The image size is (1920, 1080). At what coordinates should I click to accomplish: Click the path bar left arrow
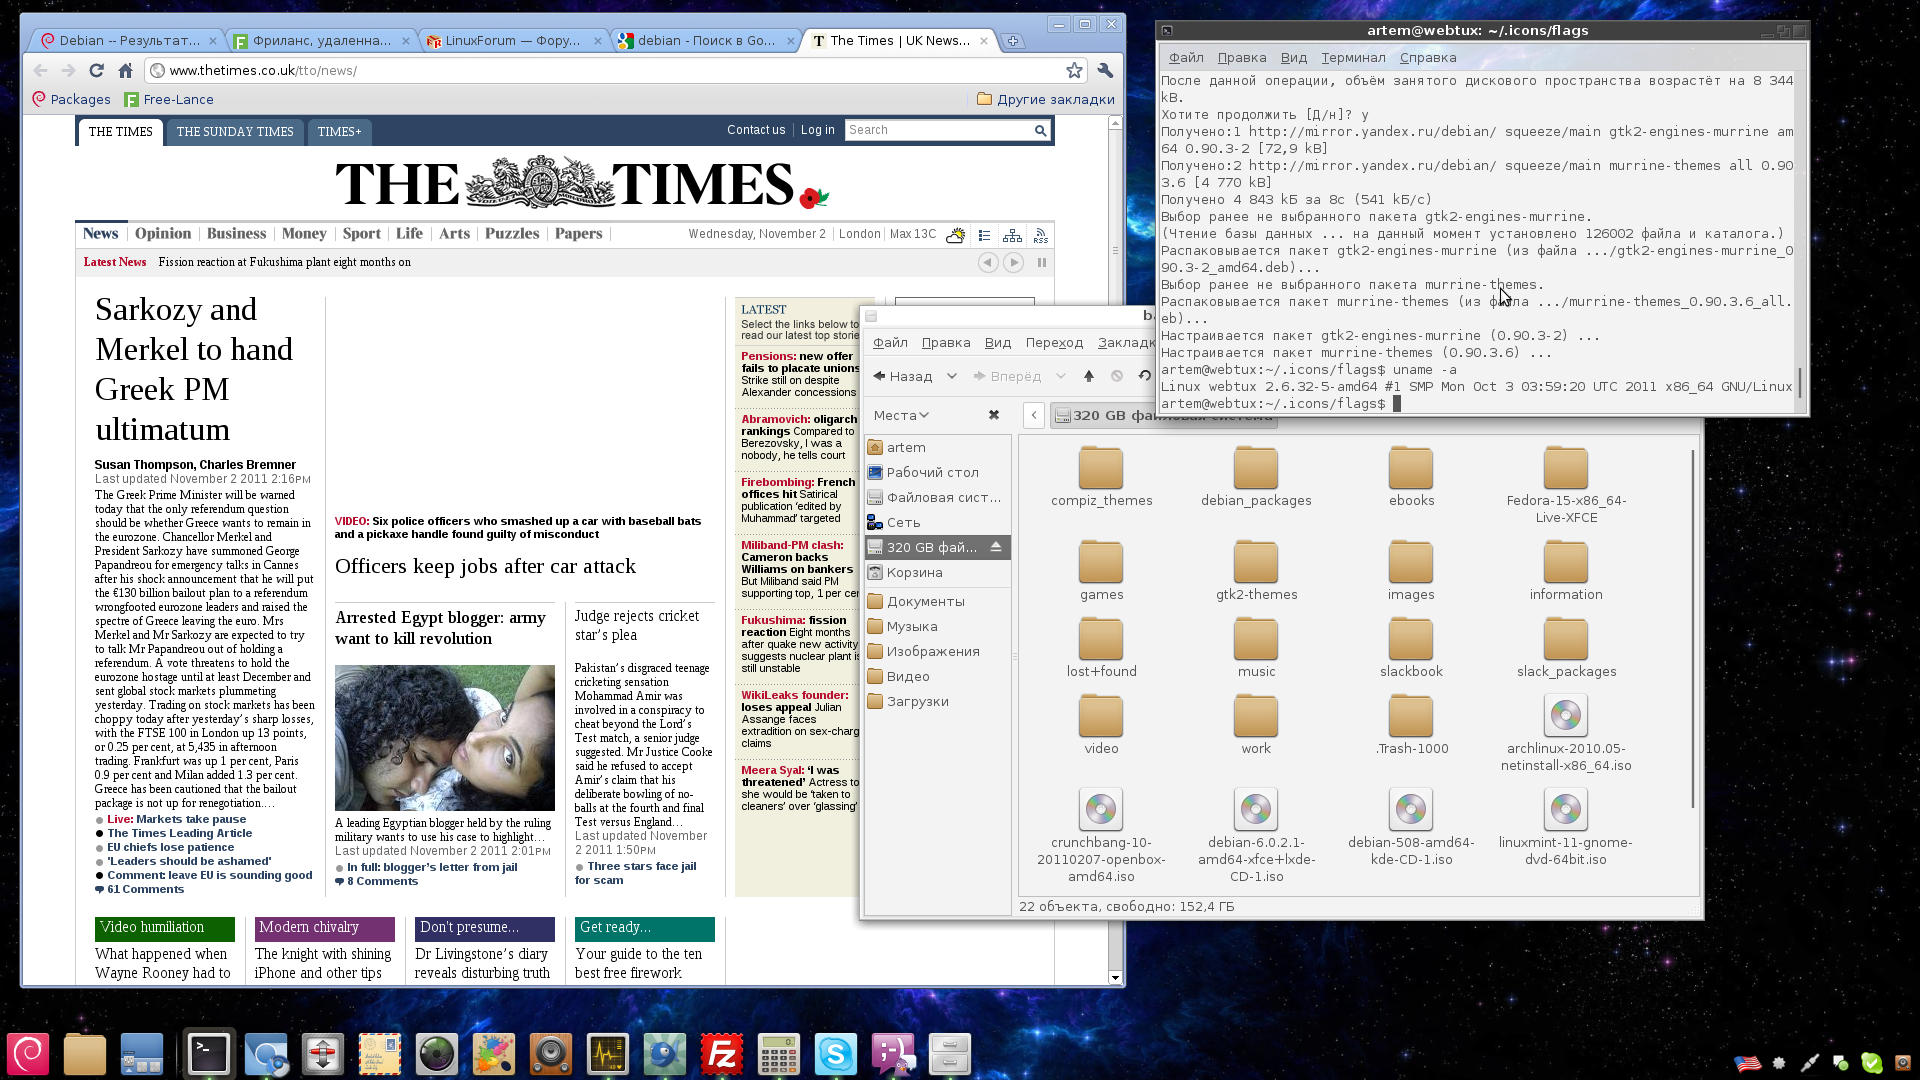point(1034,415)
